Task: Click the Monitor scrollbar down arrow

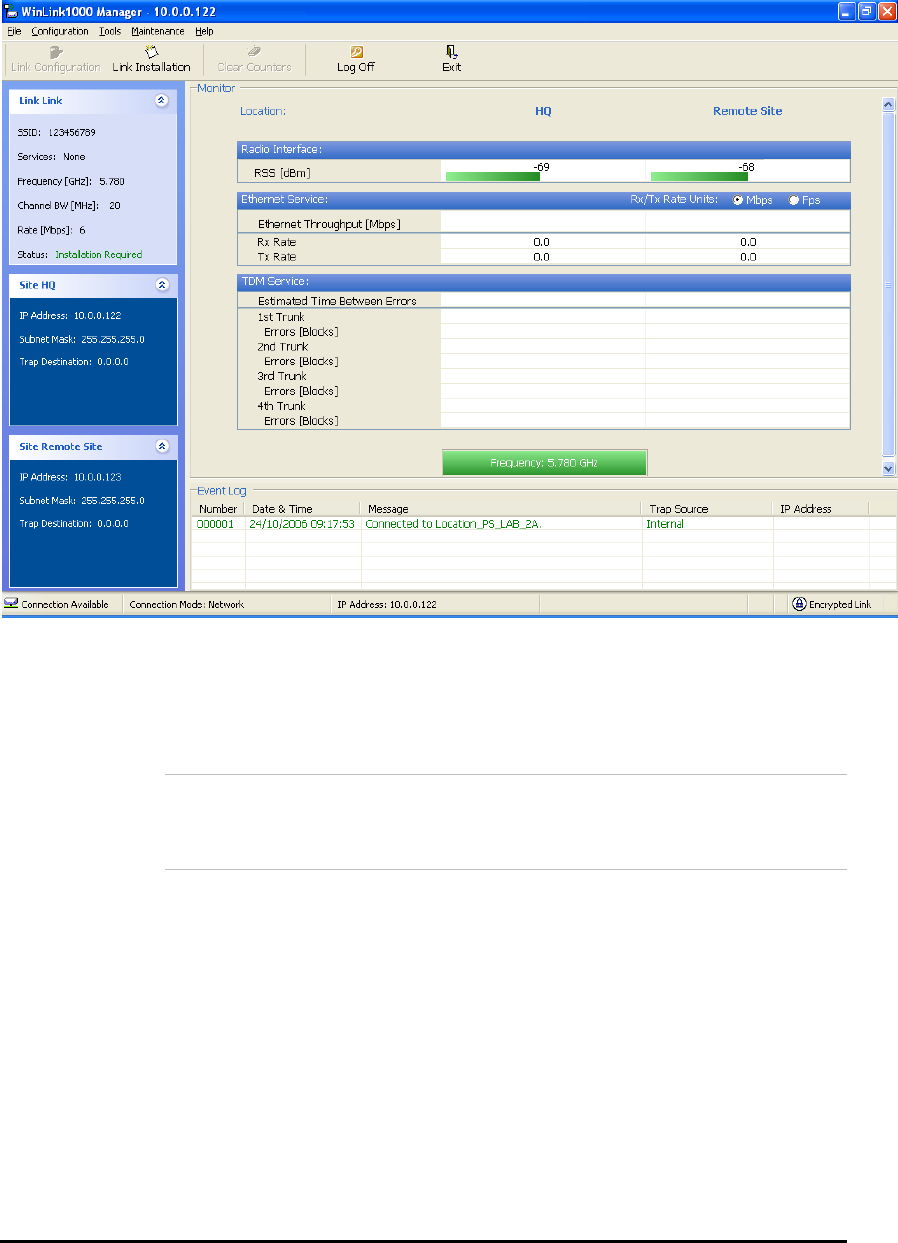Action: (x=888, y=468)
